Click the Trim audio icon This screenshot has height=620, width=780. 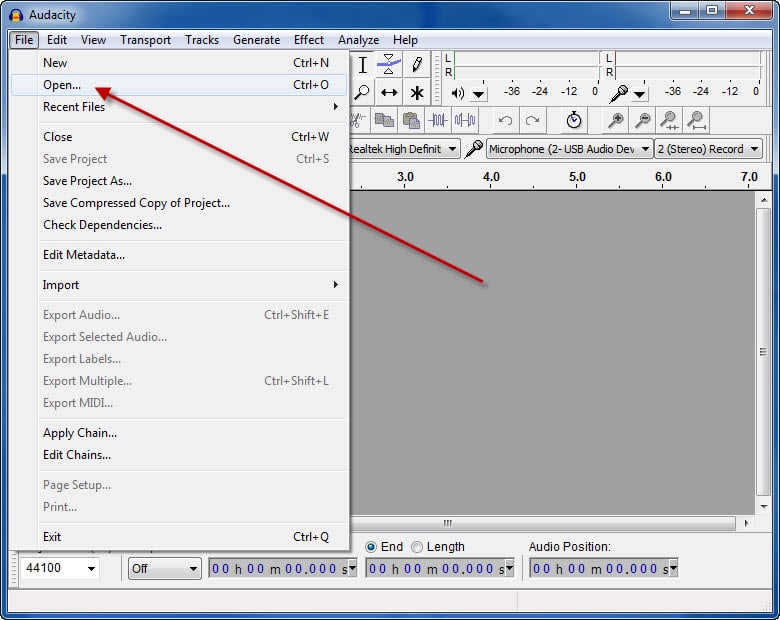point(438,120)
